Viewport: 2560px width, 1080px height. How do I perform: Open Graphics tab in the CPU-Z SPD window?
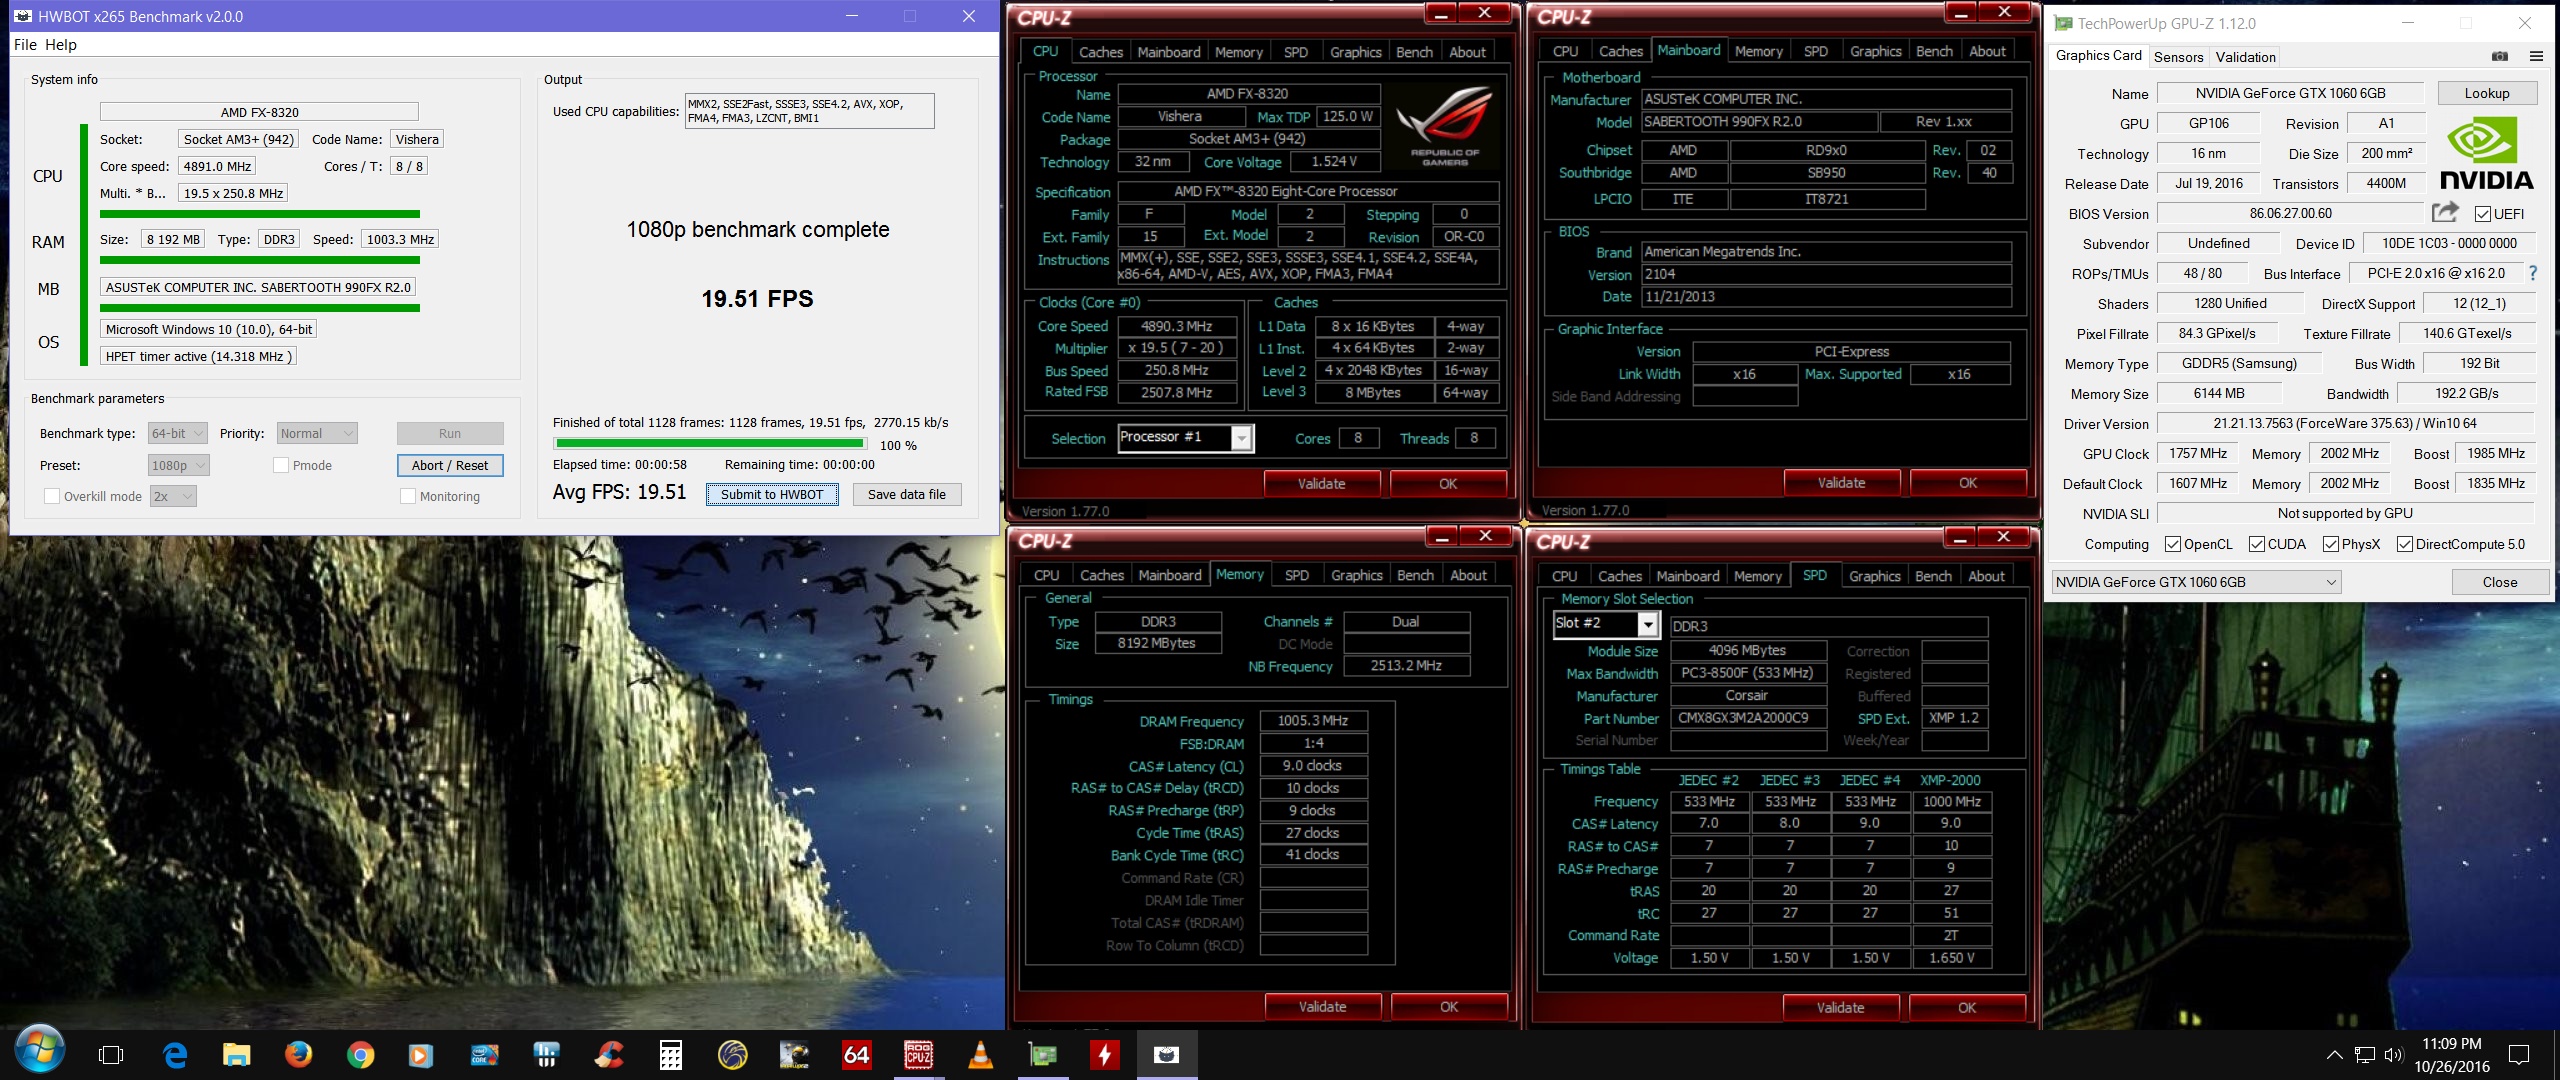pyautogui.click(x=1874, y=576)
